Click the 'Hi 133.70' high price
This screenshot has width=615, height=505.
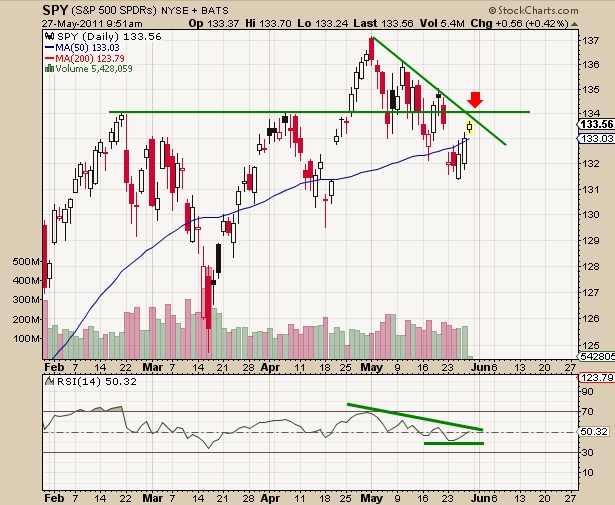(x=268, y=24)
